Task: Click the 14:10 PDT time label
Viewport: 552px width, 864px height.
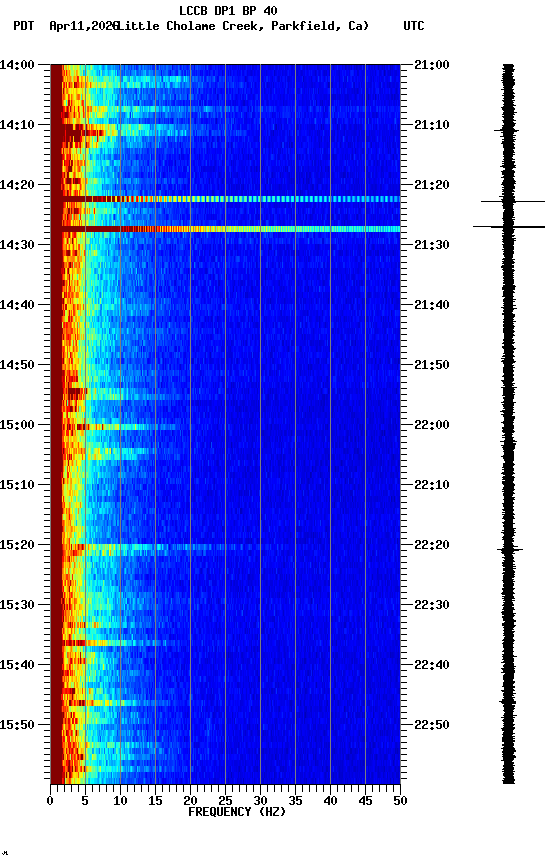Action: 17,125
